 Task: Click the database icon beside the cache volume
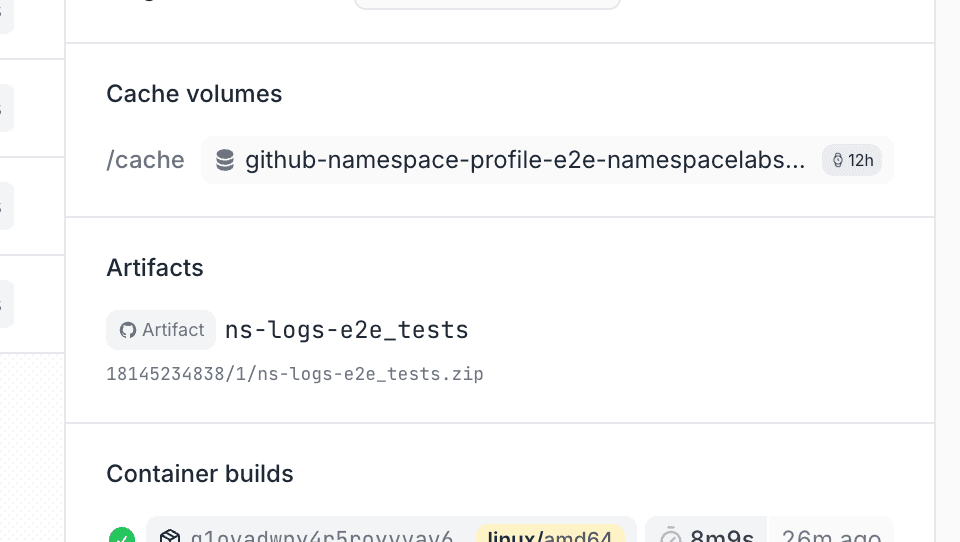[x=225, y=160]
